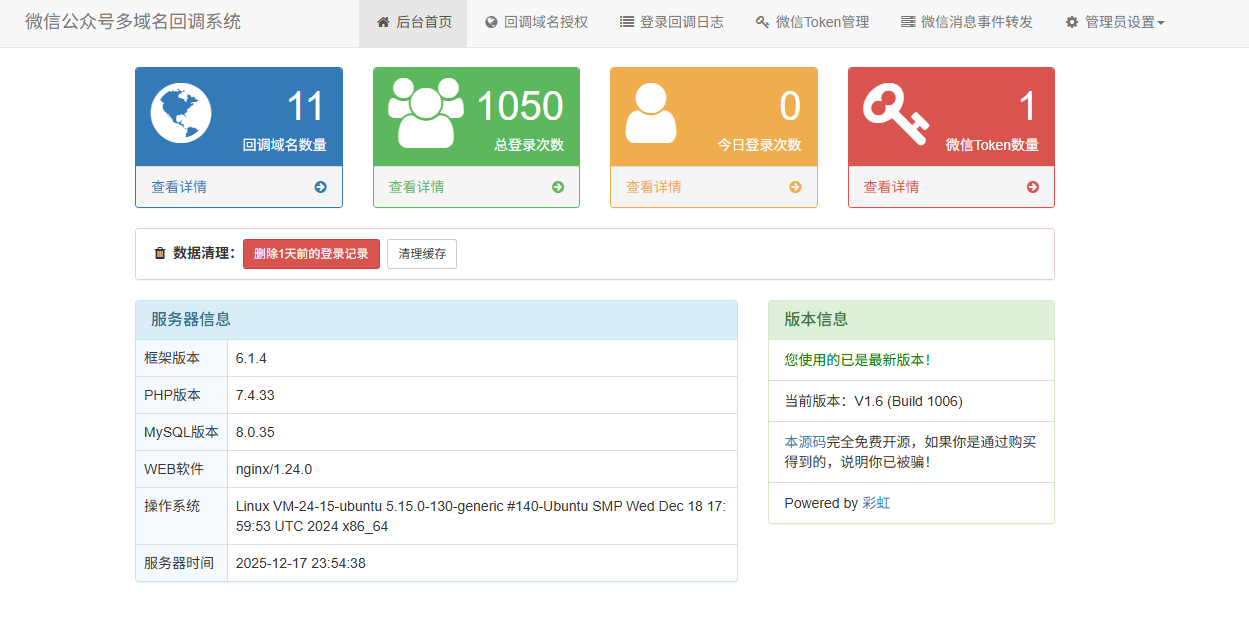This screenshot has height=622, width=1249.
Task: Click the red 删除1天前的登录记录 button
Action: (311, 254)
